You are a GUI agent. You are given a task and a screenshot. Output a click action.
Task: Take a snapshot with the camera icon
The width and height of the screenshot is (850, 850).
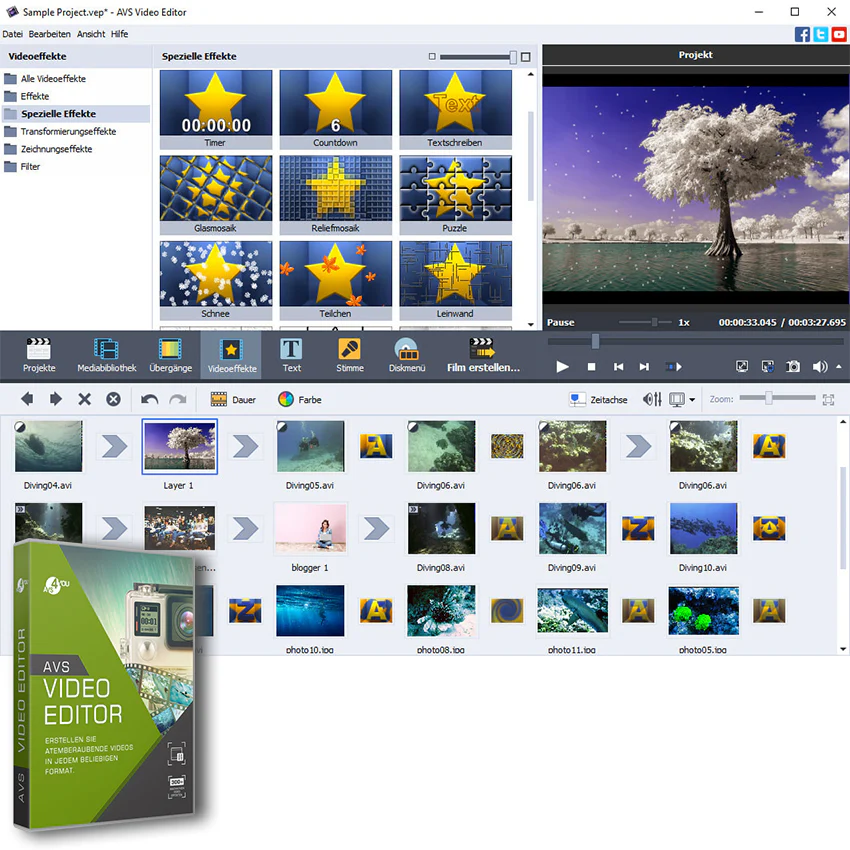pyautogui.click(x=793, y=366)
